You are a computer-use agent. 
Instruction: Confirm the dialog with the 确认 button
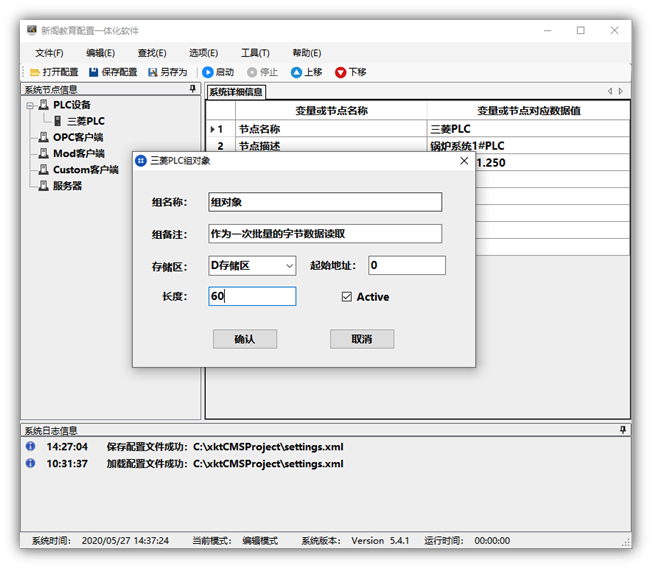click(x=245, y=339)
